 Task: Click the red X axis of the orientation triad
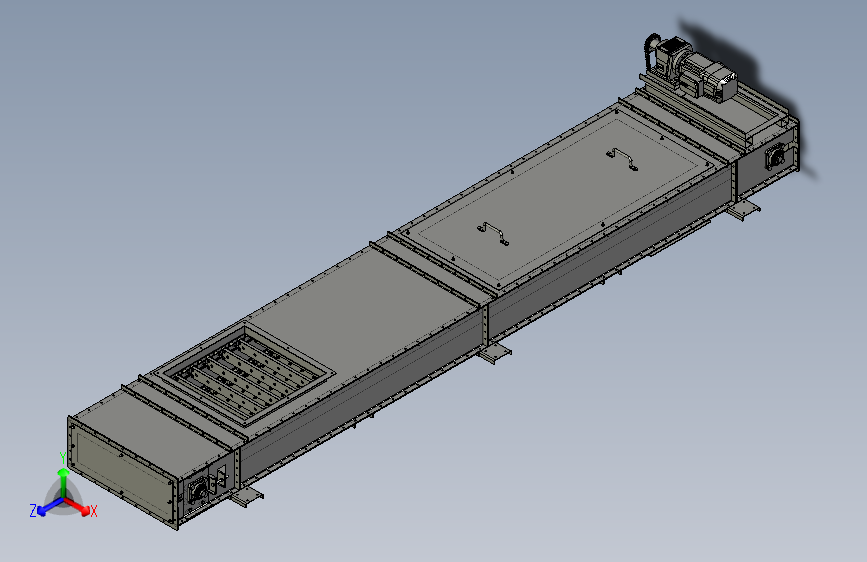point(78,506)
